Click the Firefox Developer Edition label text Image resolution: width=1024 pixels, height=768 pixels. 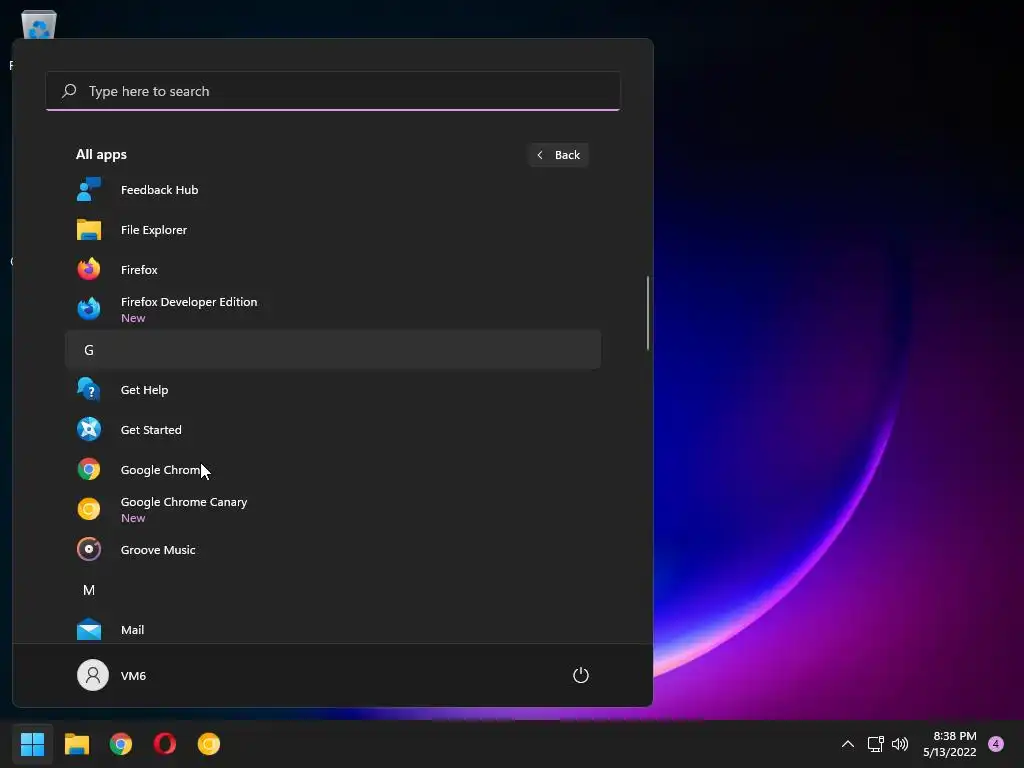(x=189, y=302)
